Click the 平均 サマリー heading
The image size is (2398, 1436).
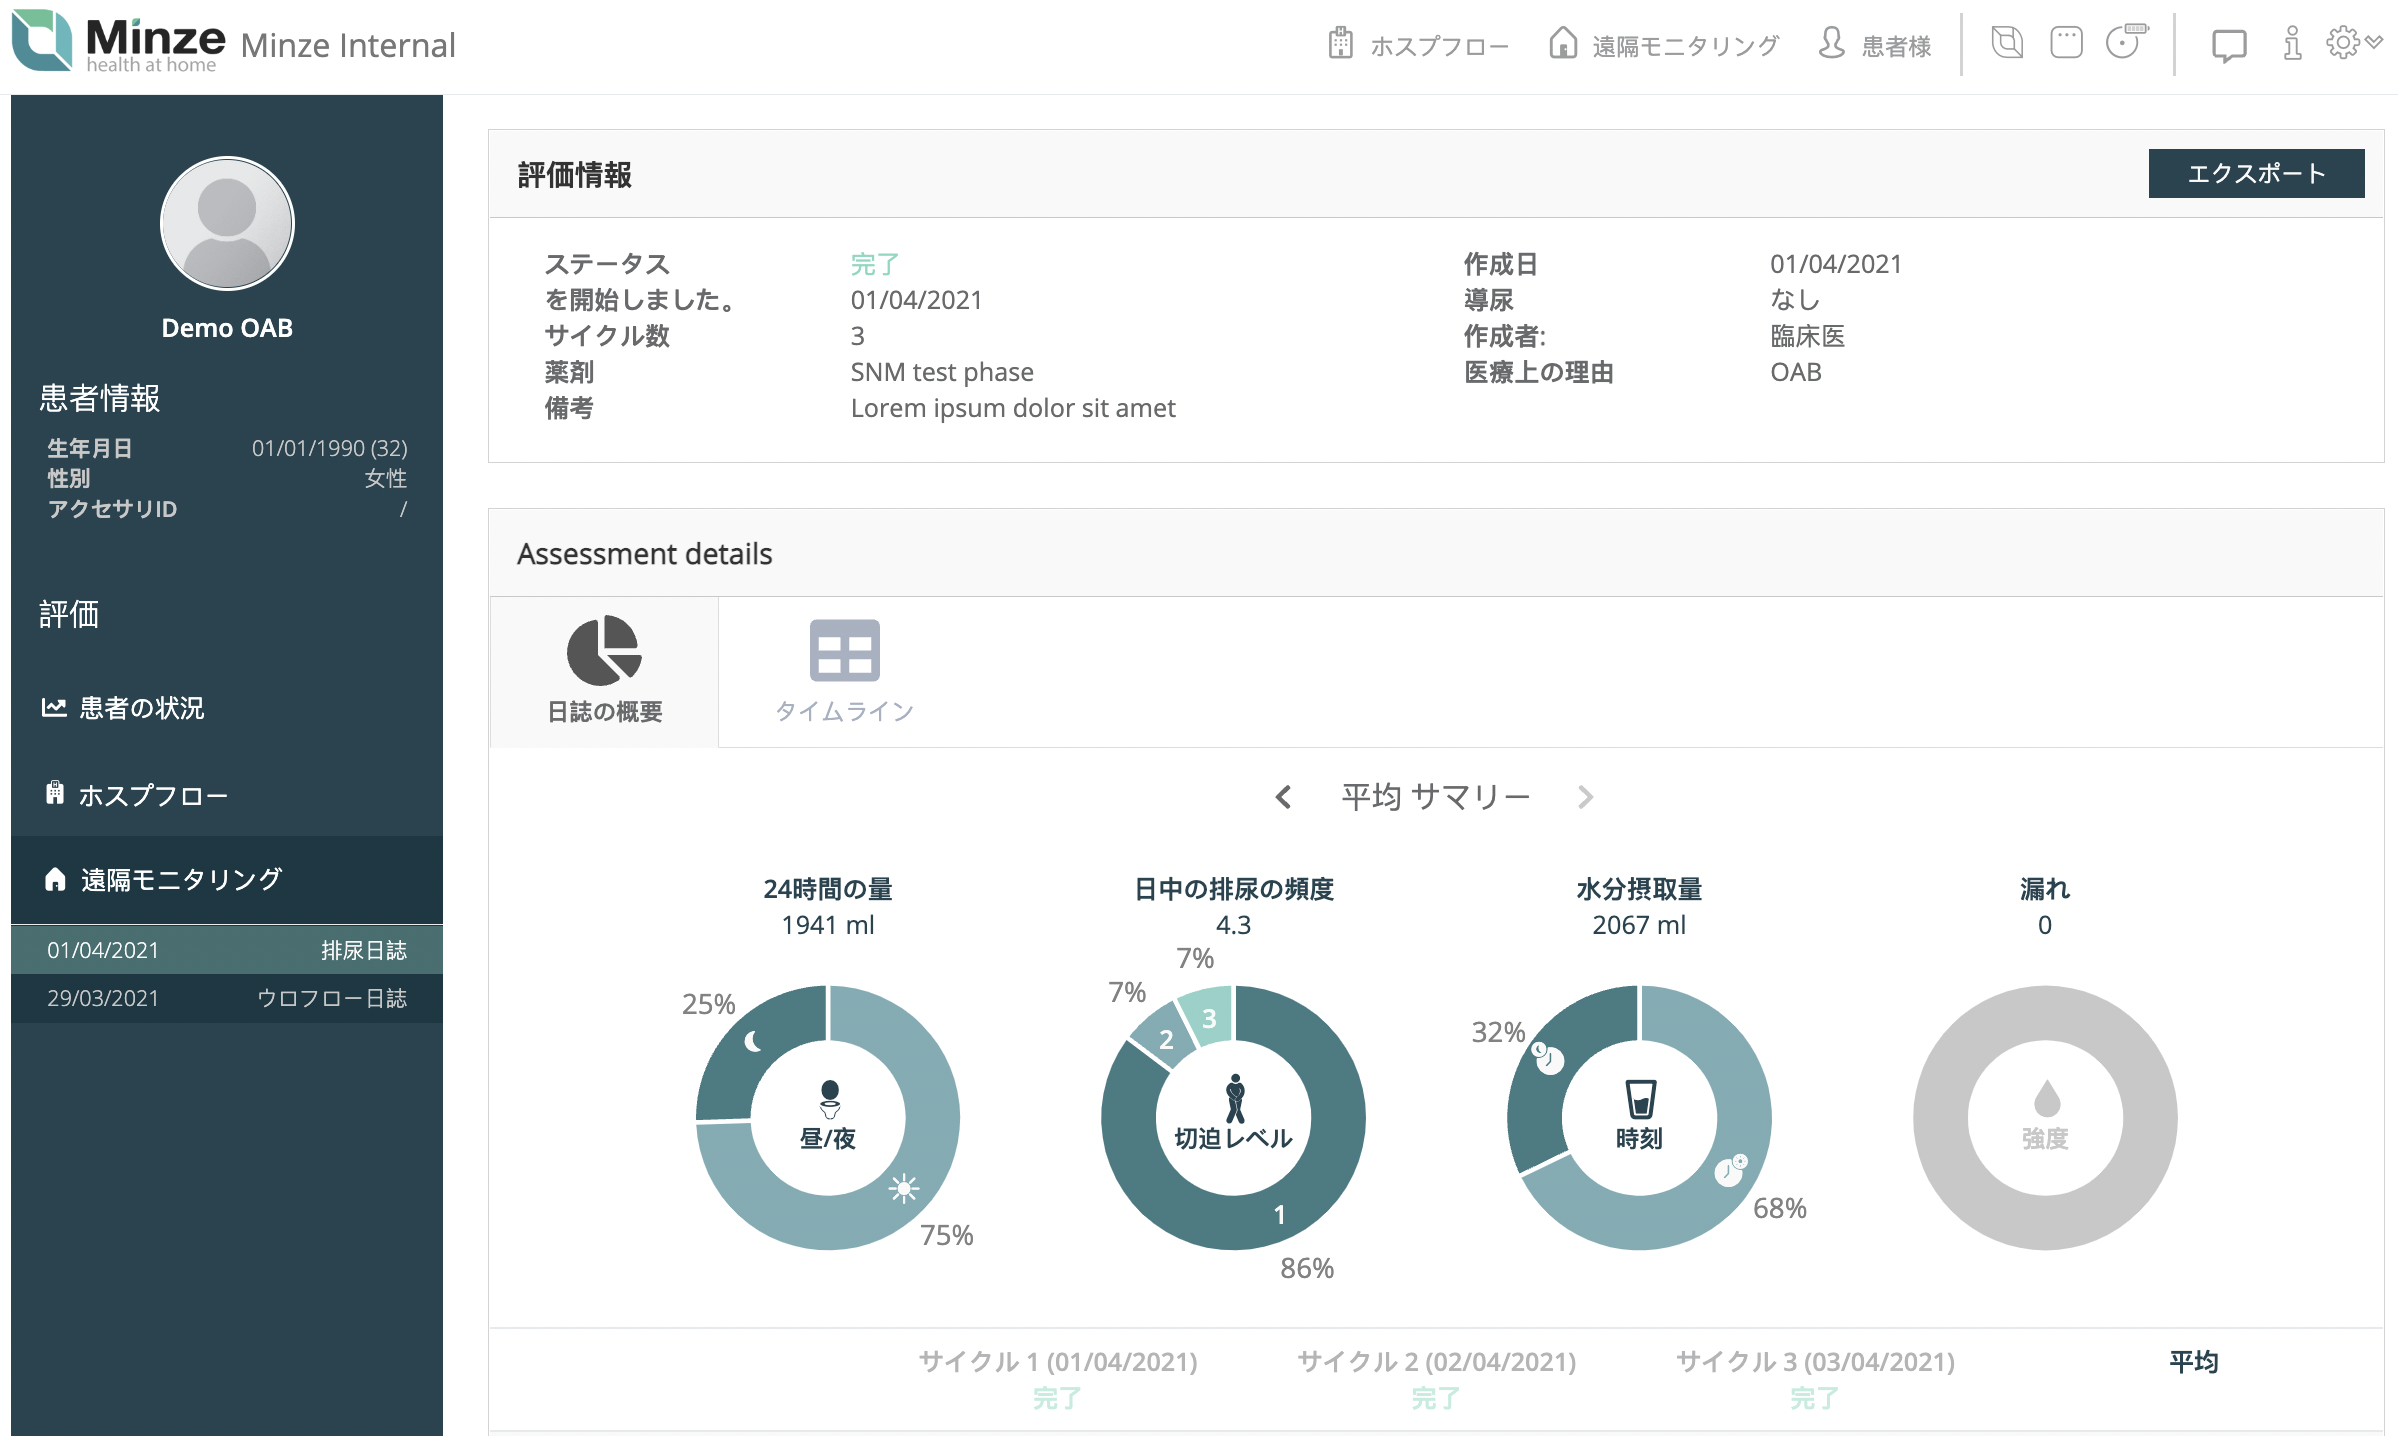(1435, 797)
